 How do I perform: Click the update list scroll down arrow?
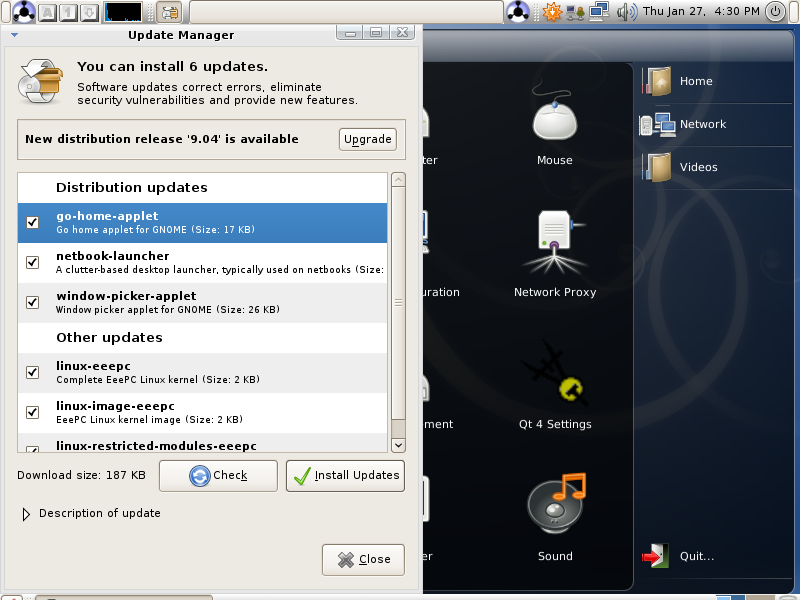coord(398,445)
